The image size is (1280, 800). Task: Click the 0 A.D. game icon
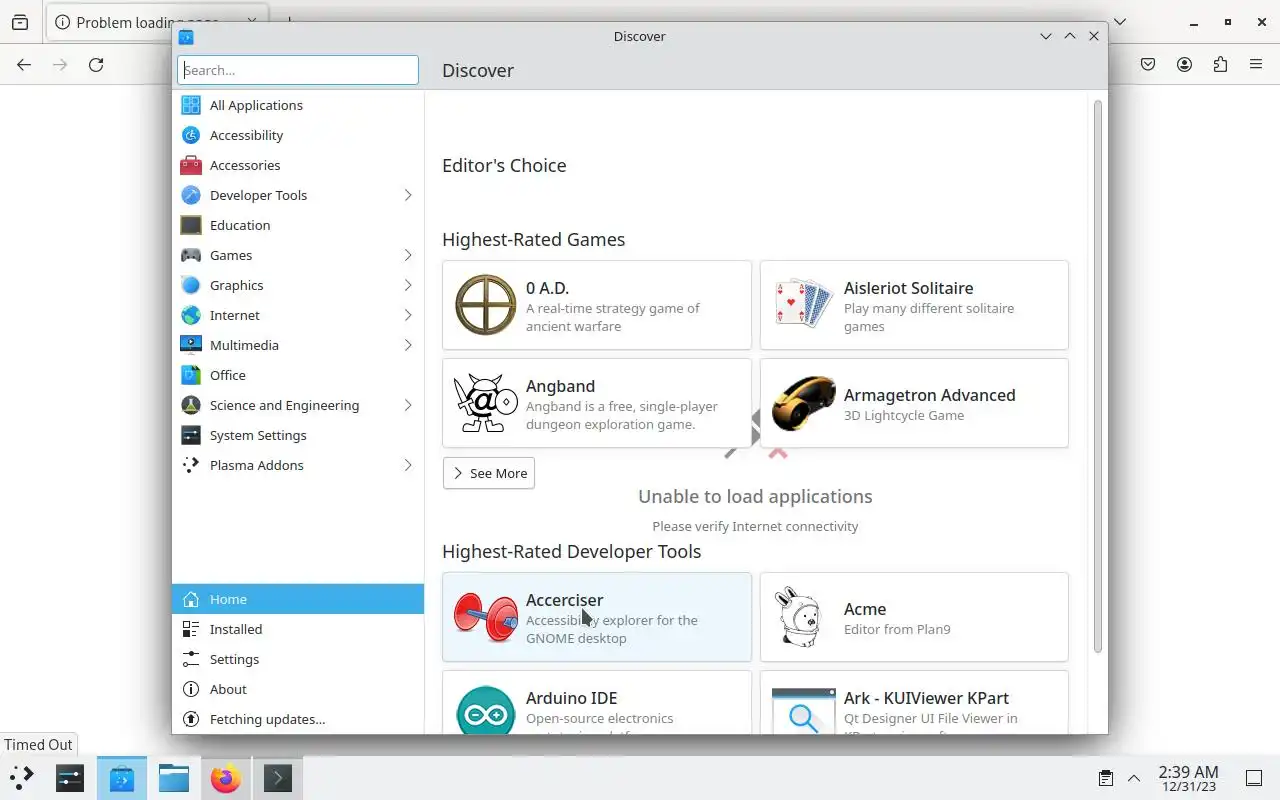486,305
